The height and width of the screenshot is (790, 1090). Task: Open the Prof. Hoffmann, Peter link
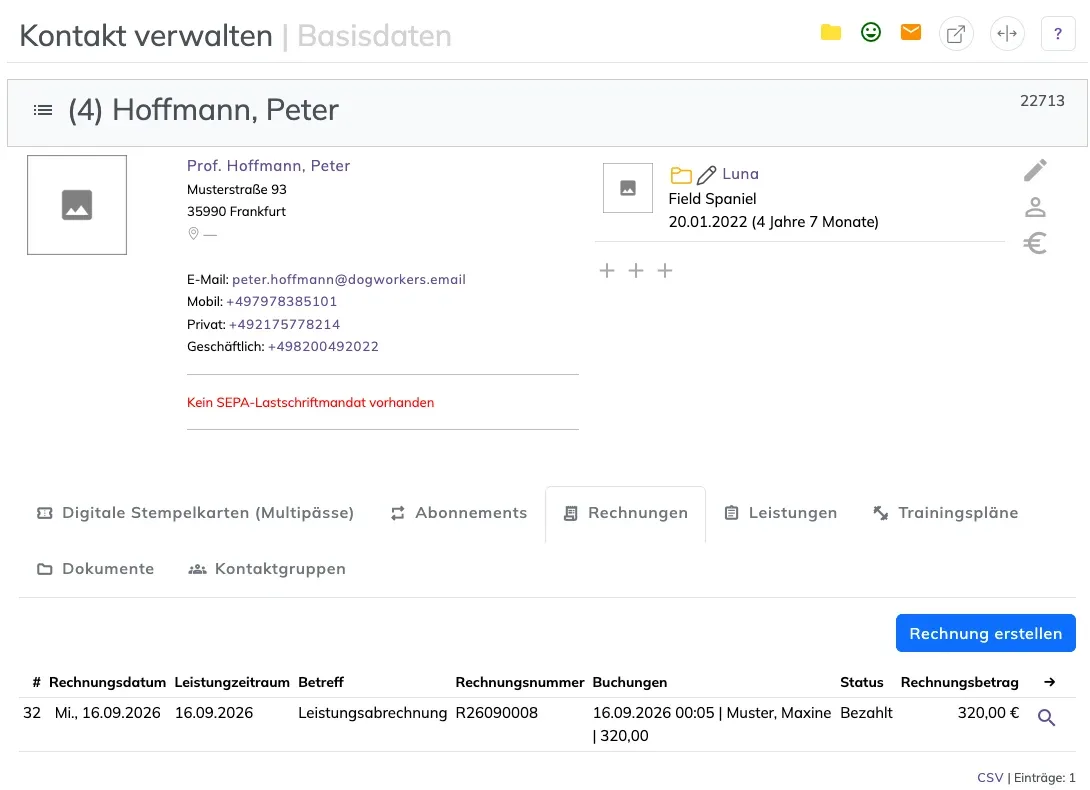(x=268, y=166)
